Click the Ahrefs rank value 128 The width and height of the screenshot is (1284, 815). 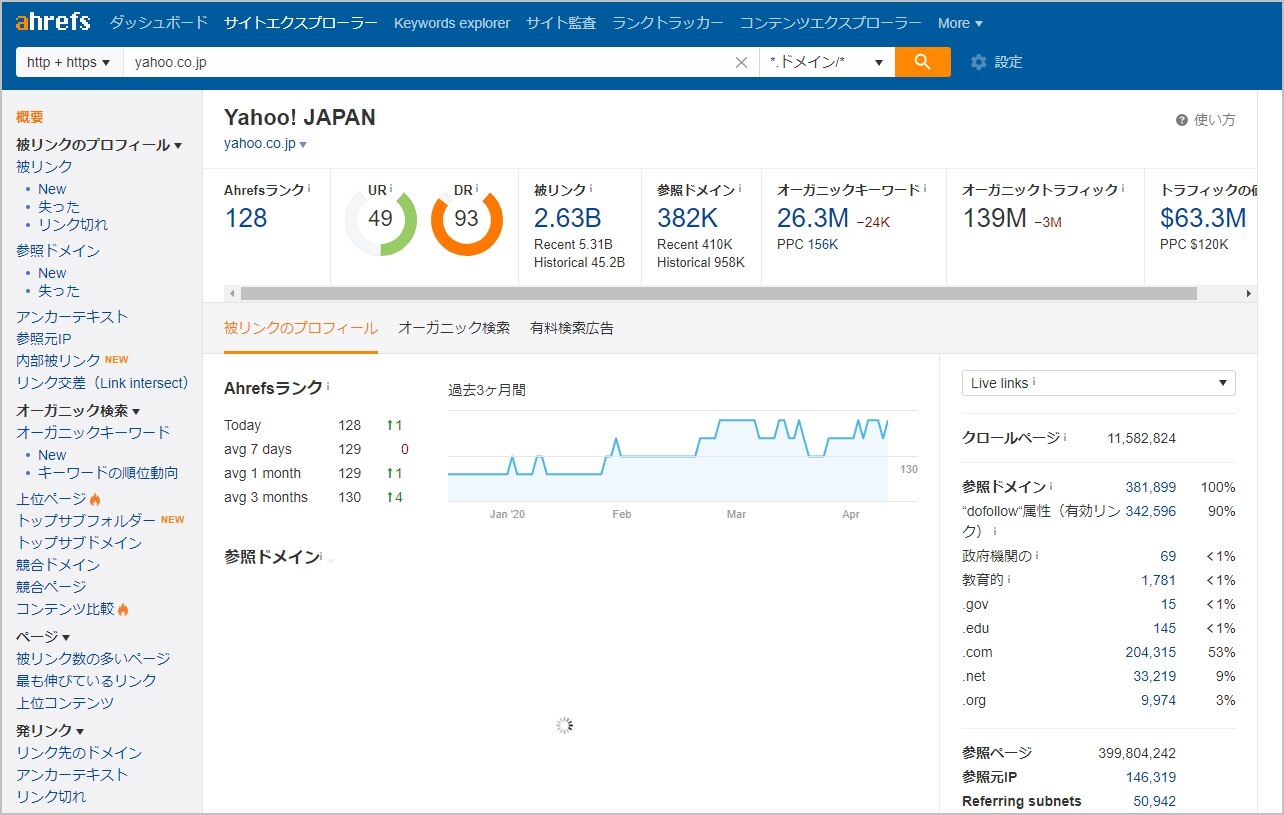point(246,218)
